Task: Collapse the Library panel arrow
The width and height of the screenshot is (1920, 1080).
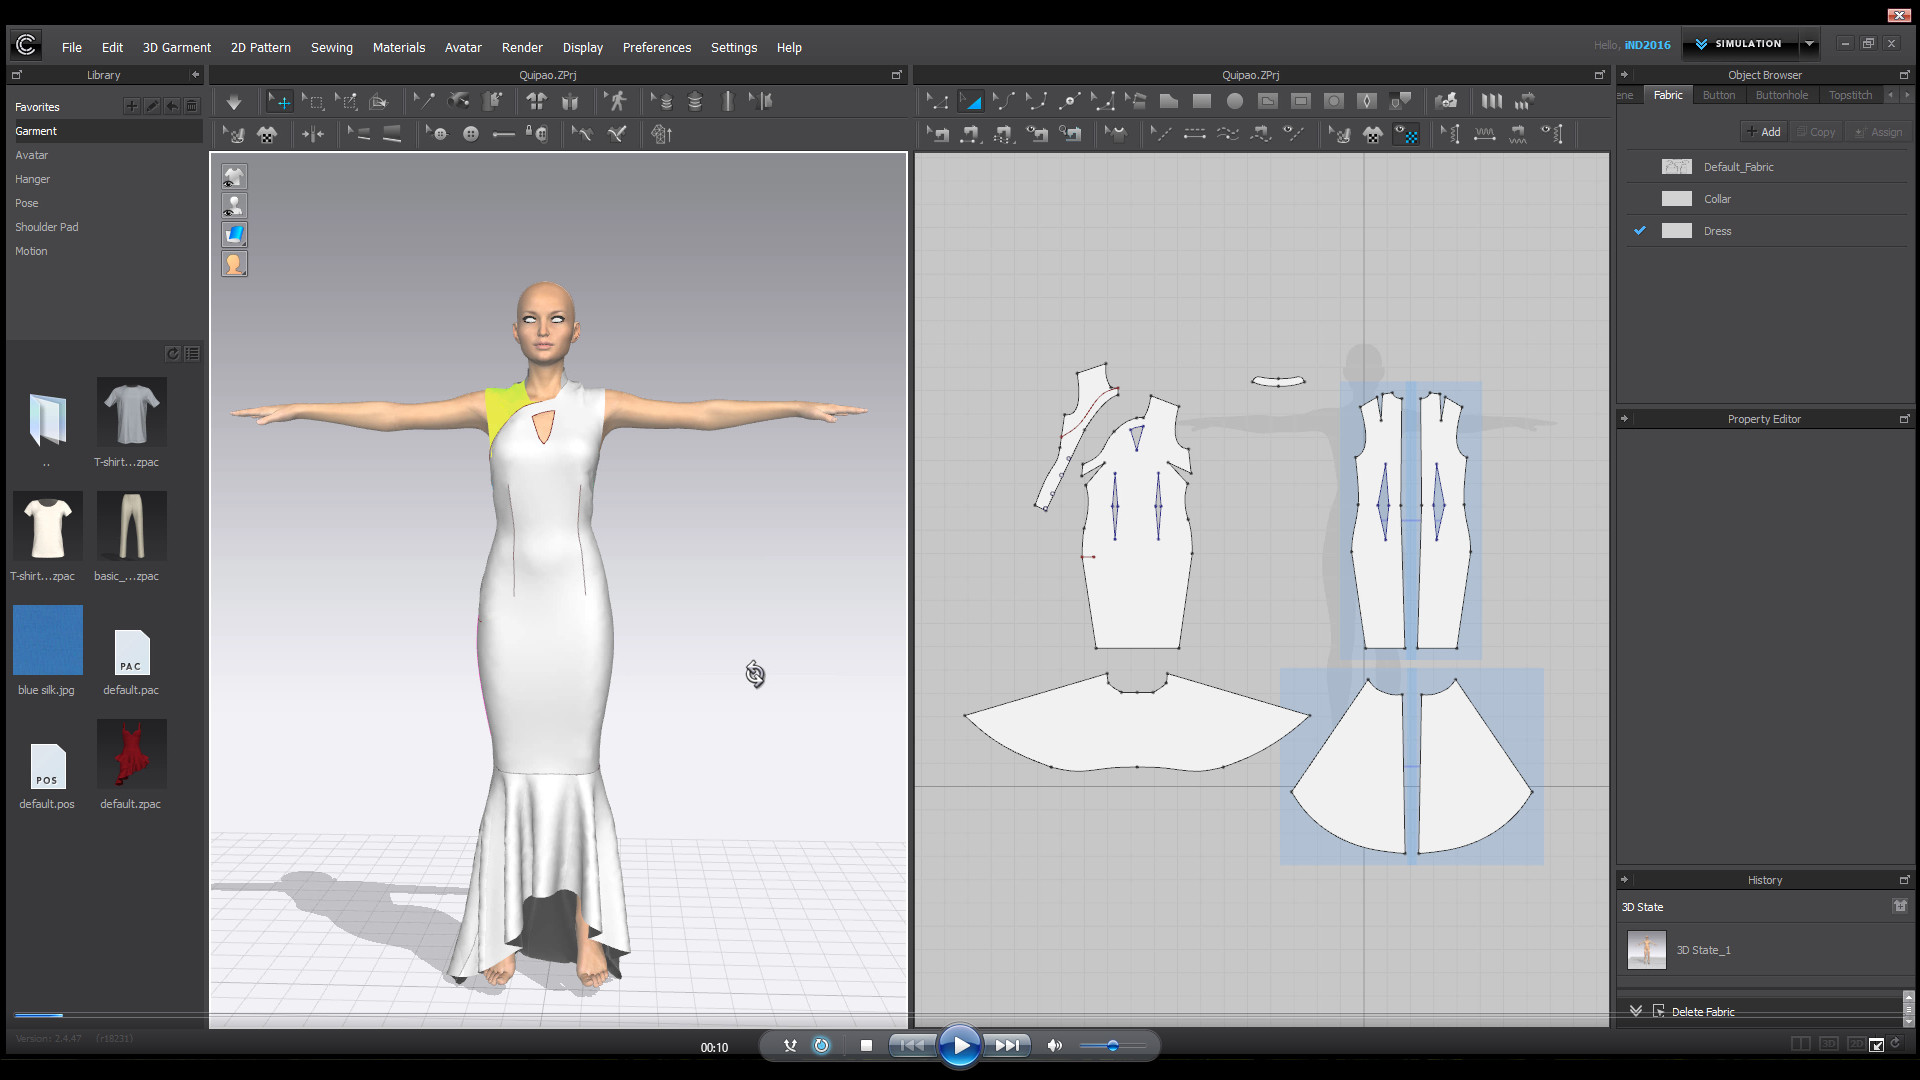Action: [195, 75]
